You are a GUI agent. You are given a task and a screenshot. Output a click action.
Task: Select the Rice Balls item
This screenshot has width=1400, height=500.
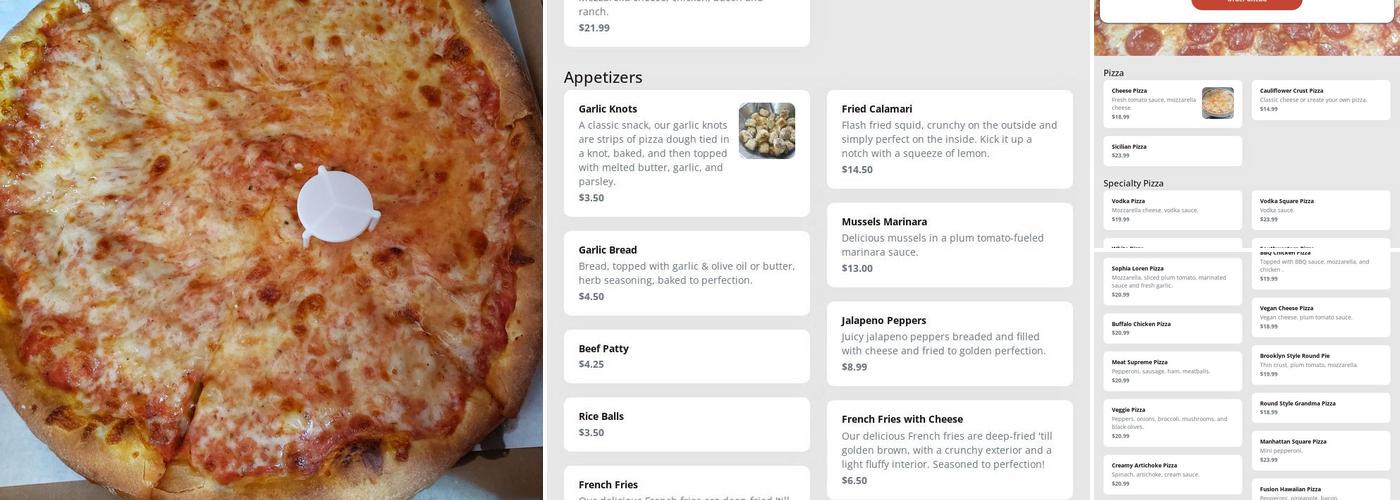[687, 424]
